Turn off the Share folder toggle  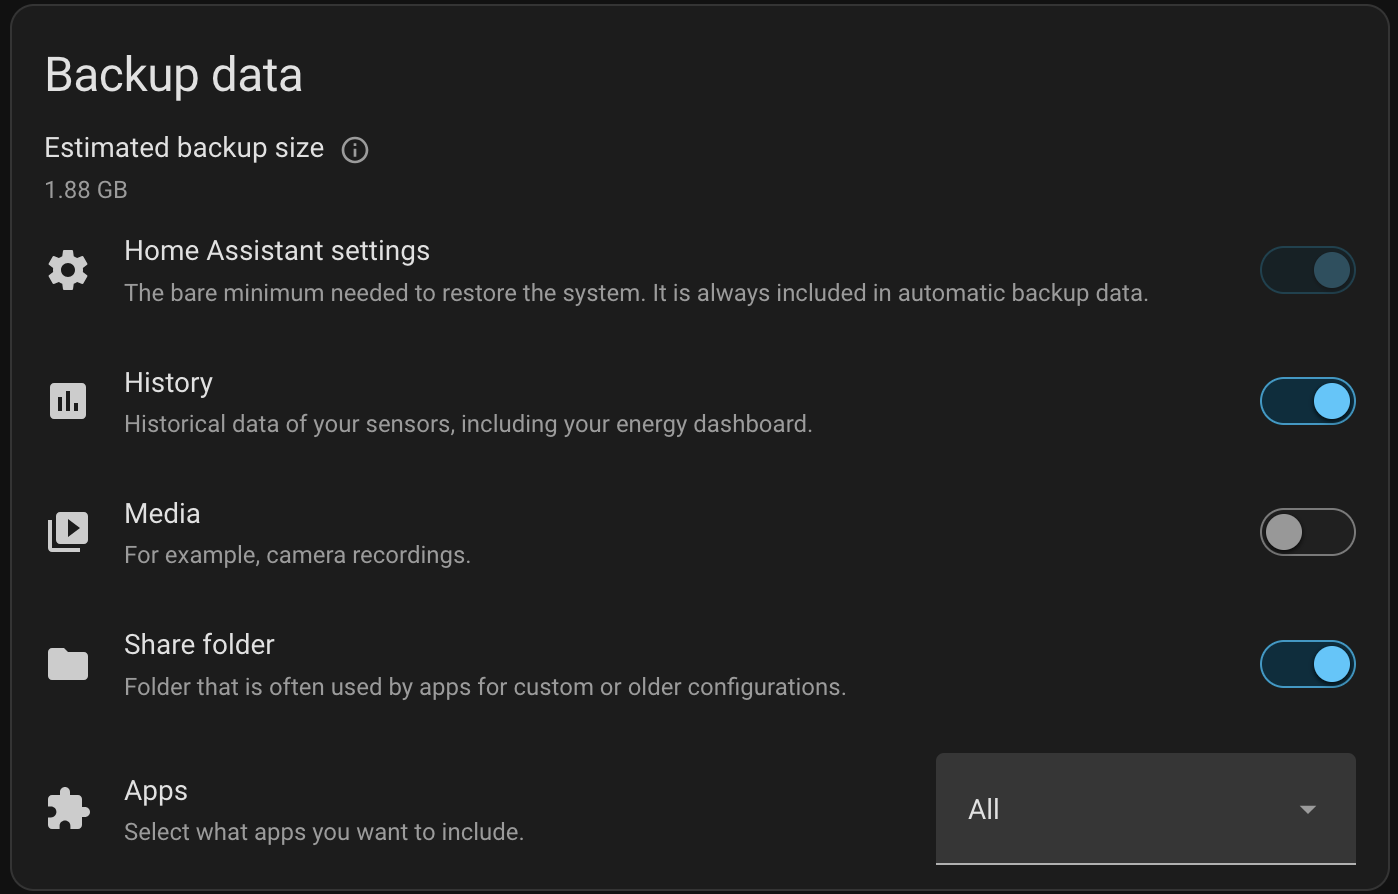(1307, 664)
